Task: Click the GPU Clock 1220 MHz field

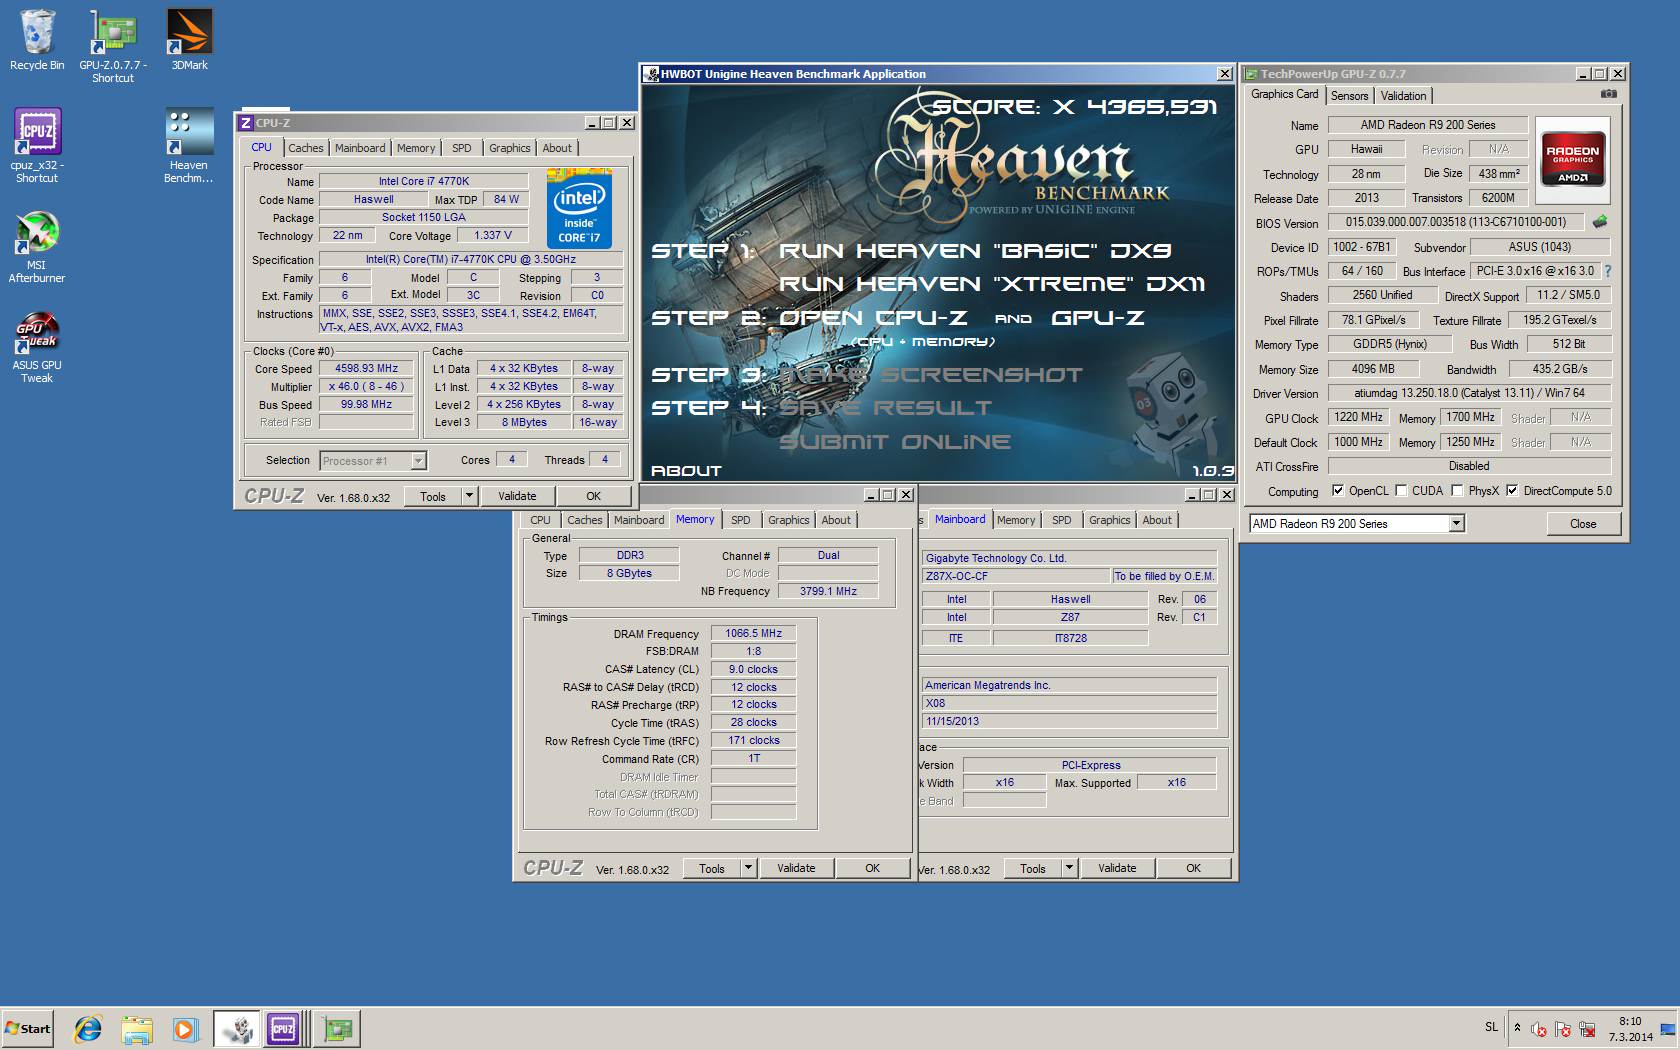Action: click(1358, 417)
